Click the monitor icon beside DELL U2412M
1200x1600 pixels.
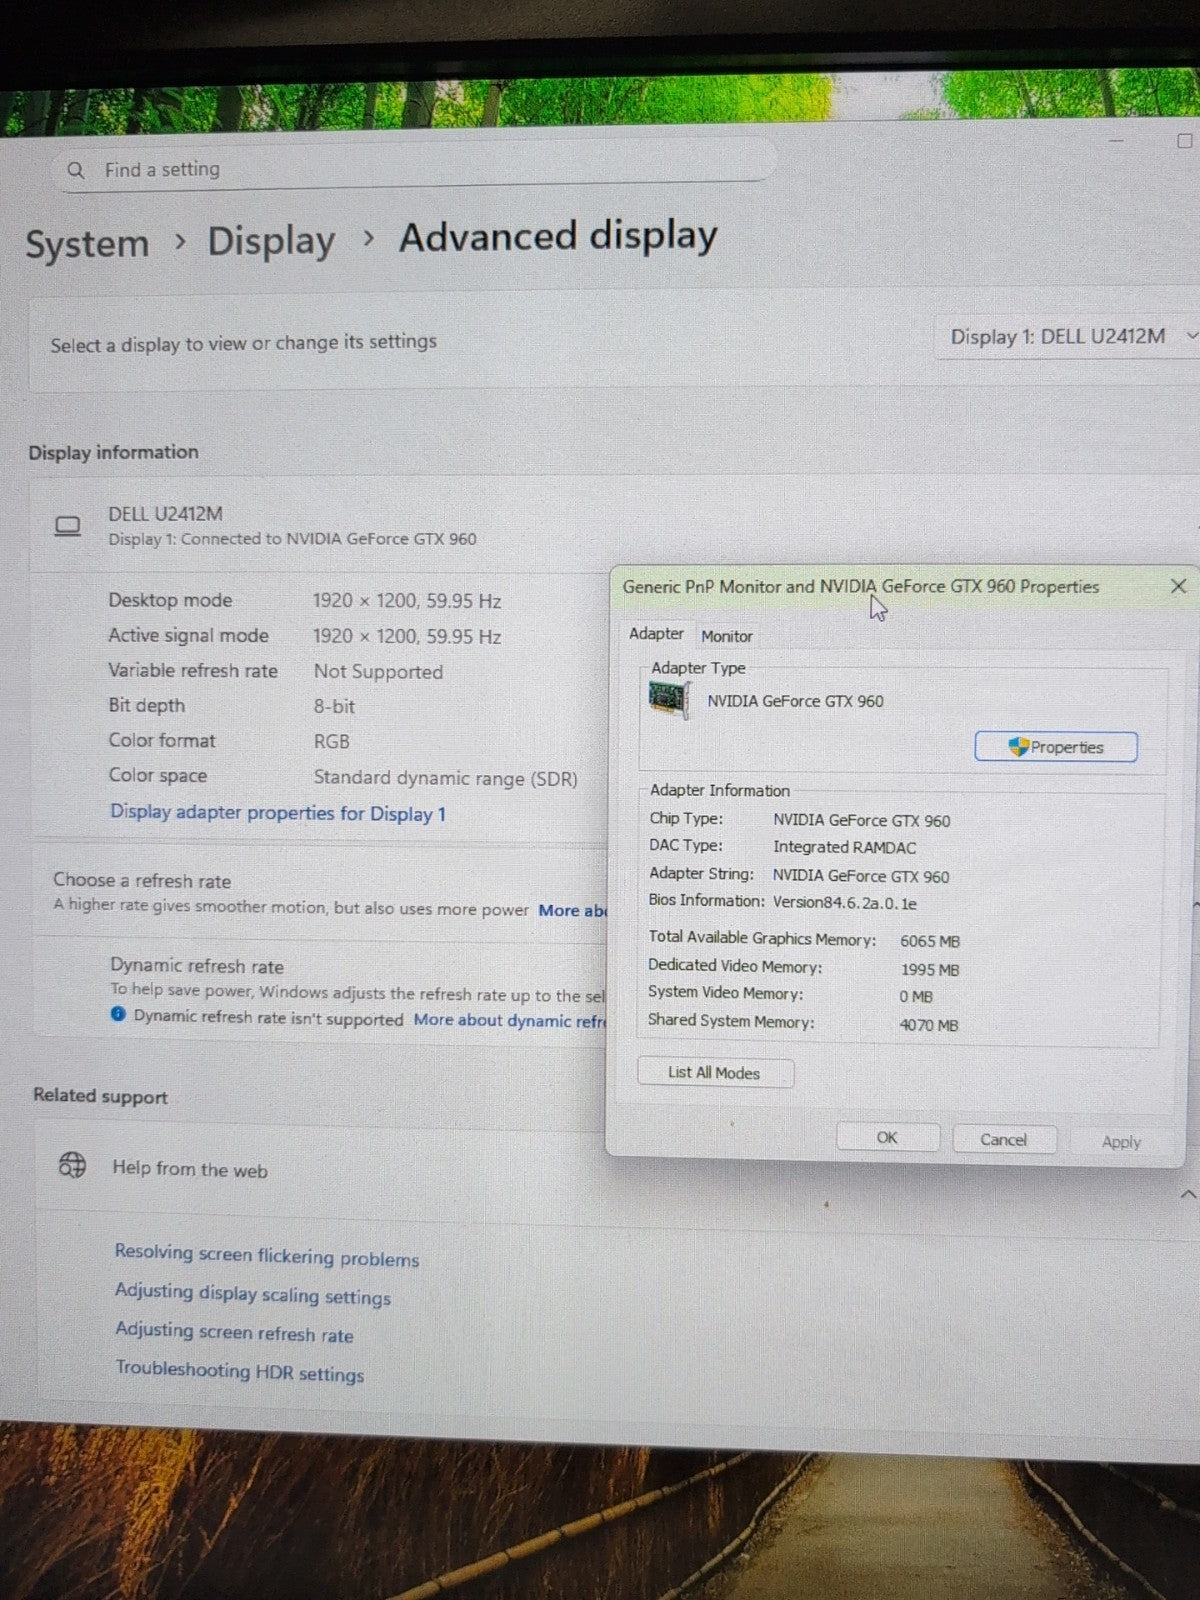[67, 526]
